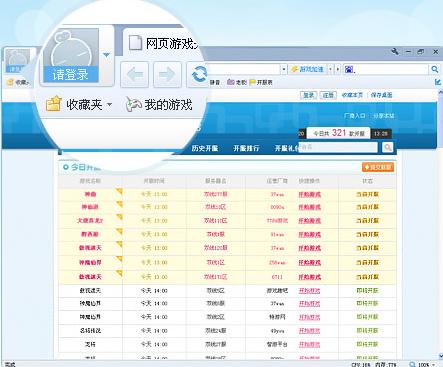
Task: Open the 开服排行 navigation tab
Action: tap(246, 148)
